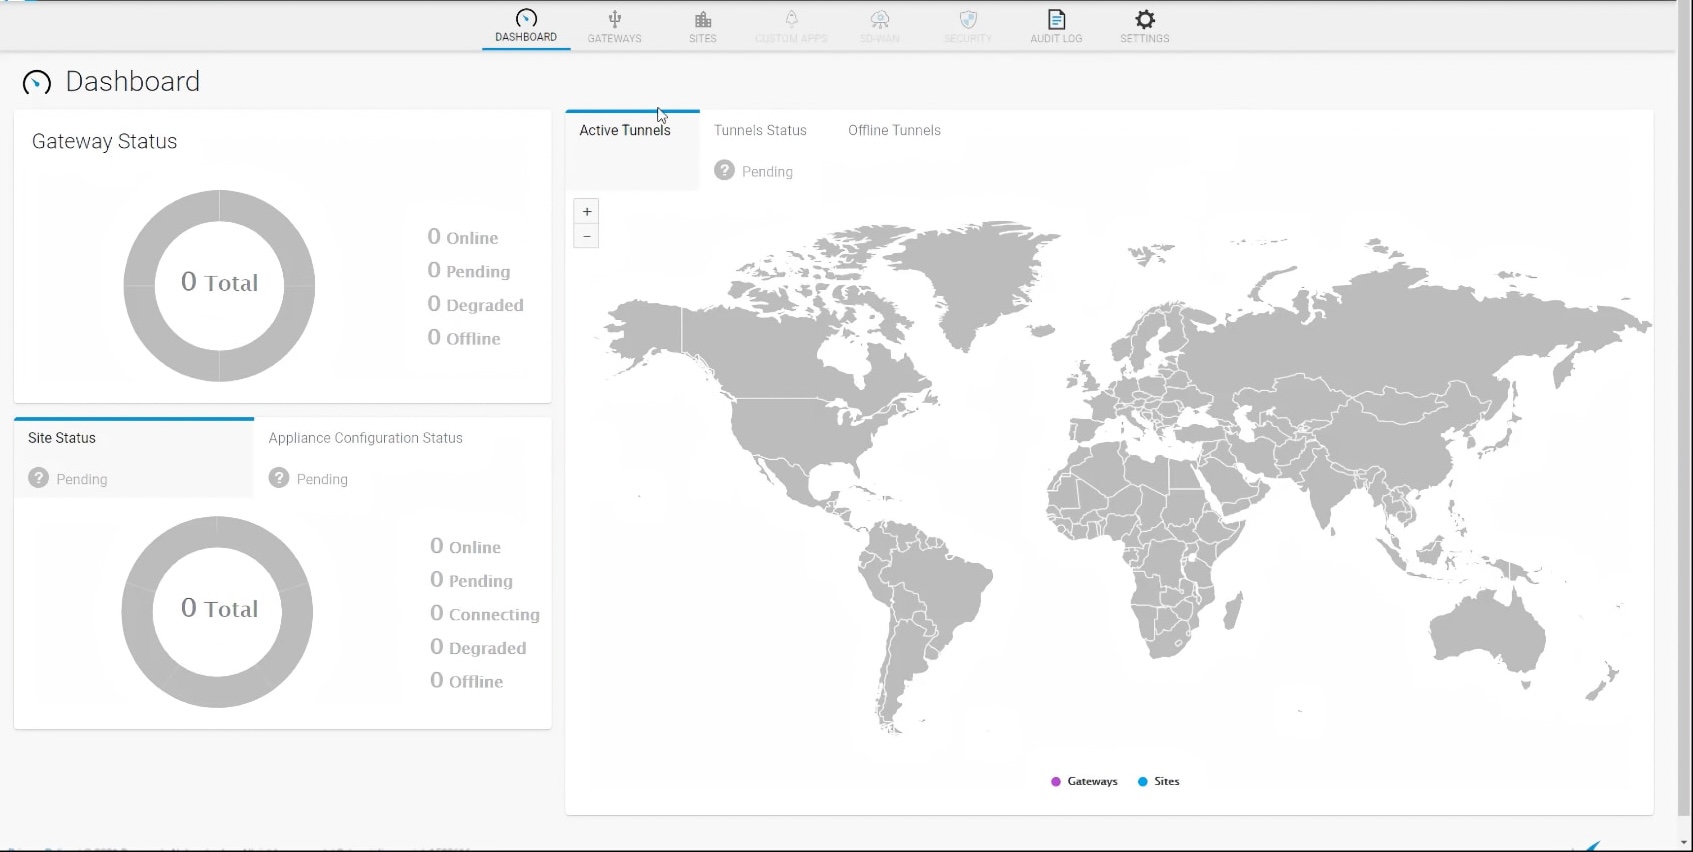This screenshot has width=1693, height=852.
Task: Click the DASHBOARD label in top navigation
Action: 526,37
